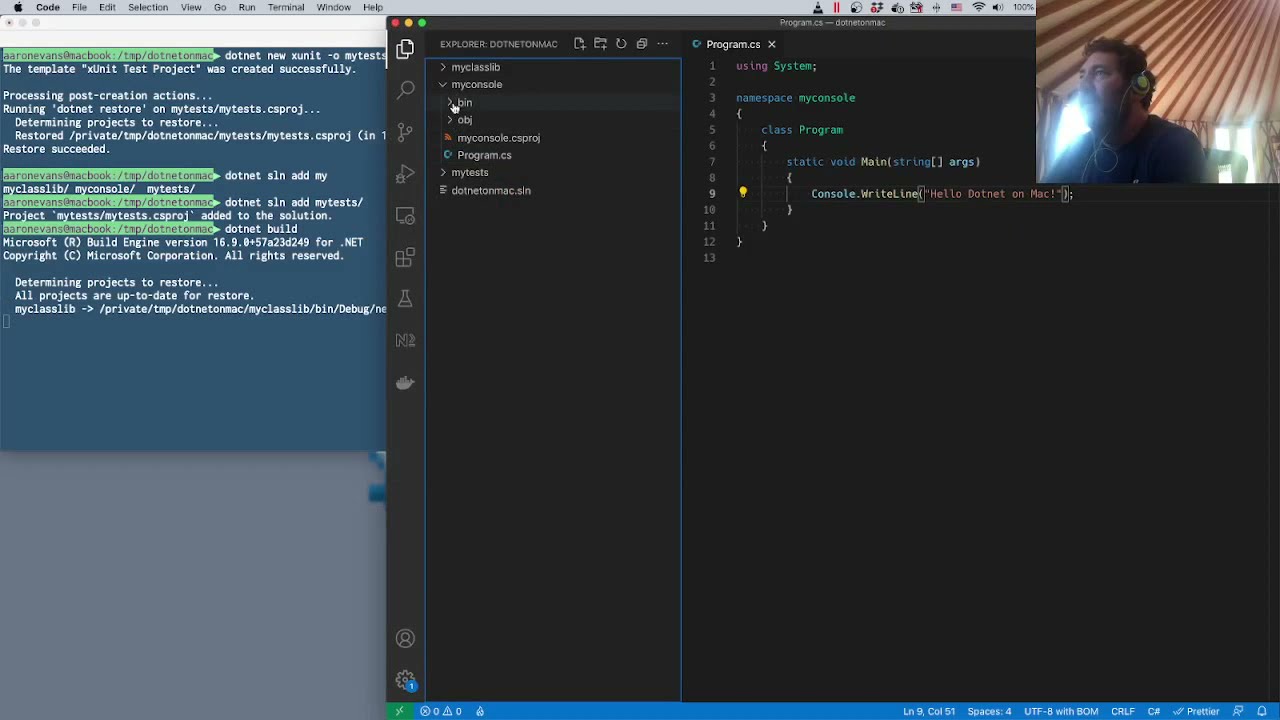
Task: Open the Manage gear in activity bar
Action: tap(405, 681)
